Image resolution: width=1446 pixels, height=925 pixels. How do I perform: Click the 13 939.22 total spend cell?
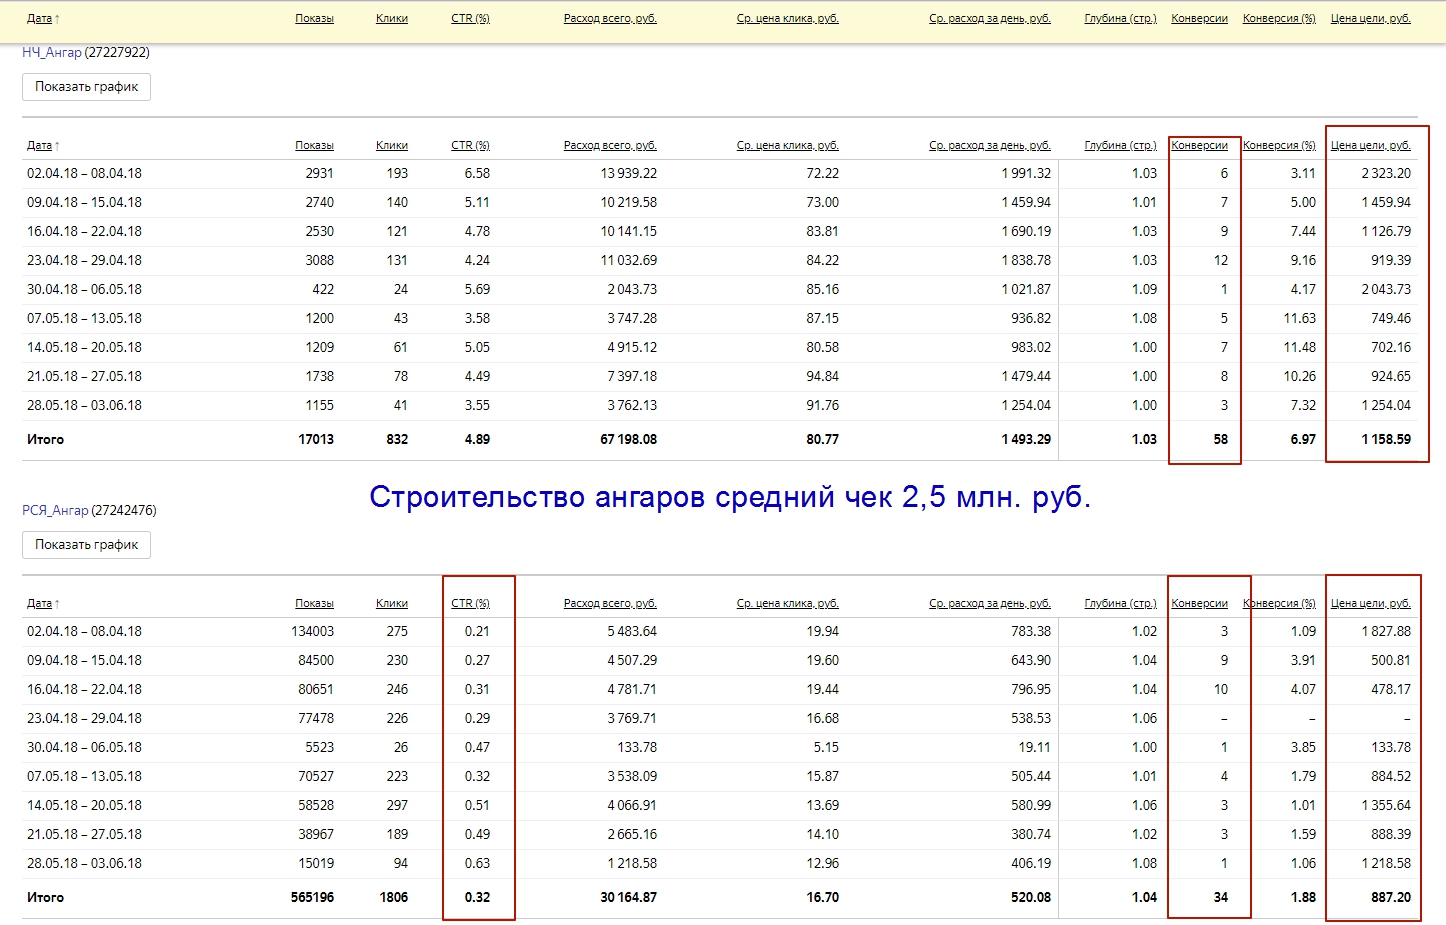click(628, 173)
